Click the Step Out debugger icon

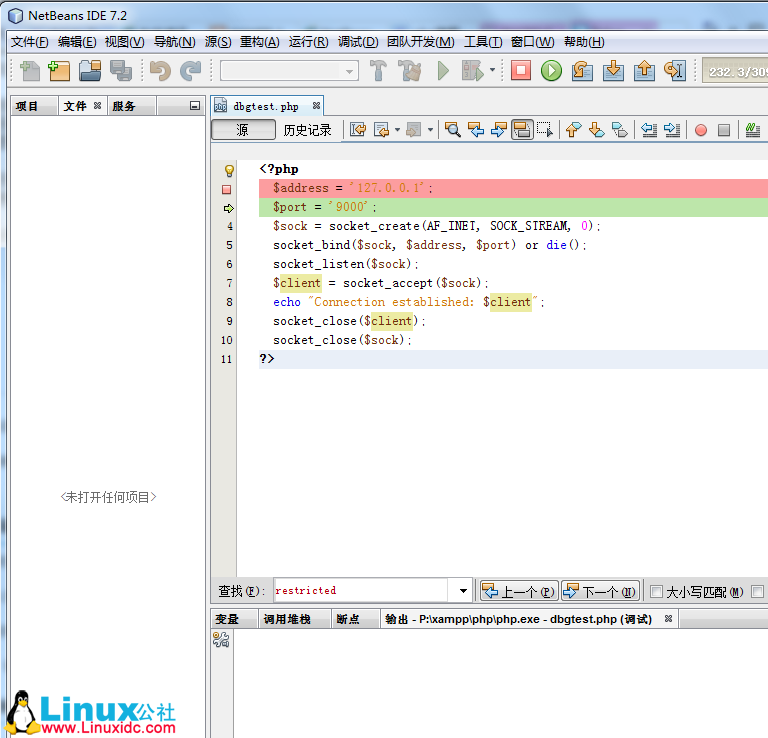click(644, 71)
